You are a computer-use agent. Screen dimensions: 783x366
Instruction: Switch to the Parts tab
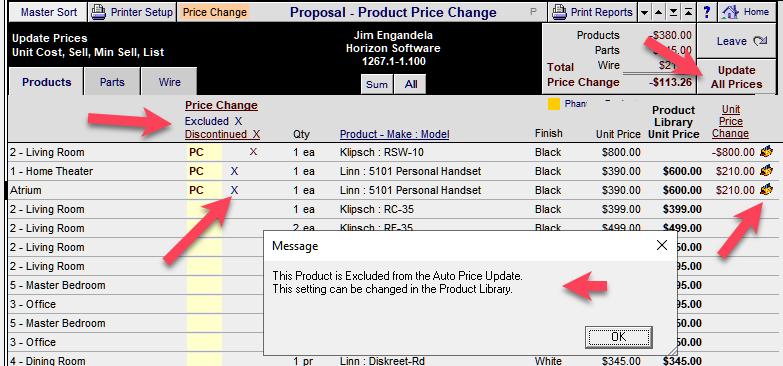point(112,82)
